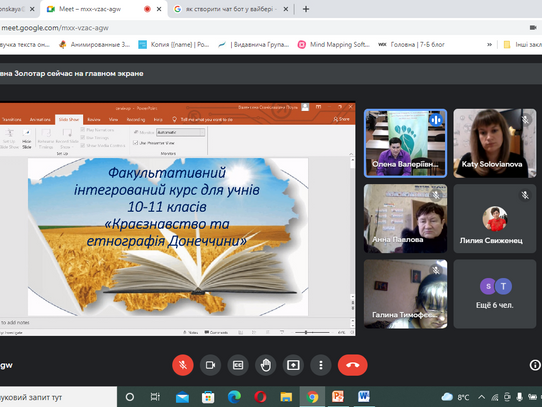Viewport: 542px width, 407px height.
Task: Click muted mic icon on Katy Solovianova tile
Action: tap(525, 120)
